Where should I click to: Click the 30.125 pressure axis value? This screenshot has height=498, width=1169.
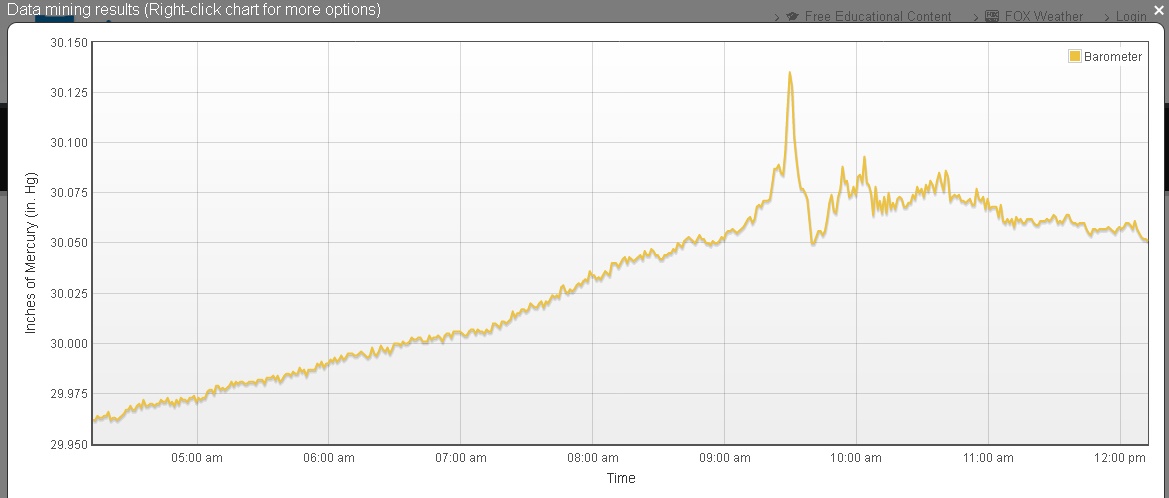point(69,92)
